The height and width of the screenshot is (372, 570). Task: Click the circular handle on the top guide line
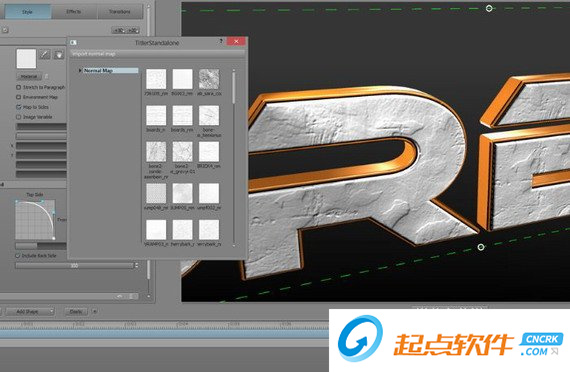click(489, 8)
